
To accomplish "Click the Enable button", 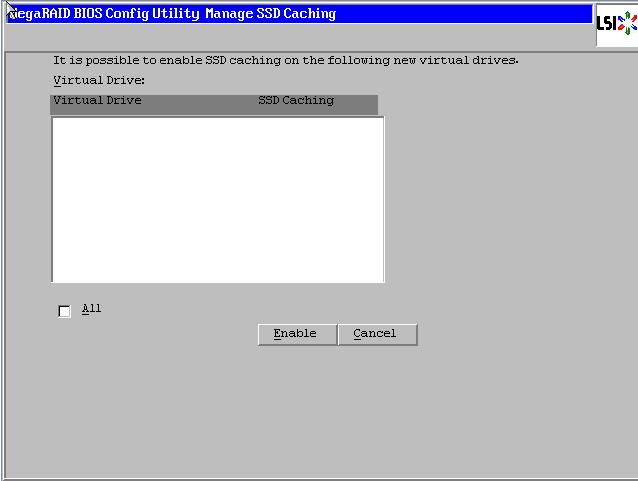I will pos(297,334).
